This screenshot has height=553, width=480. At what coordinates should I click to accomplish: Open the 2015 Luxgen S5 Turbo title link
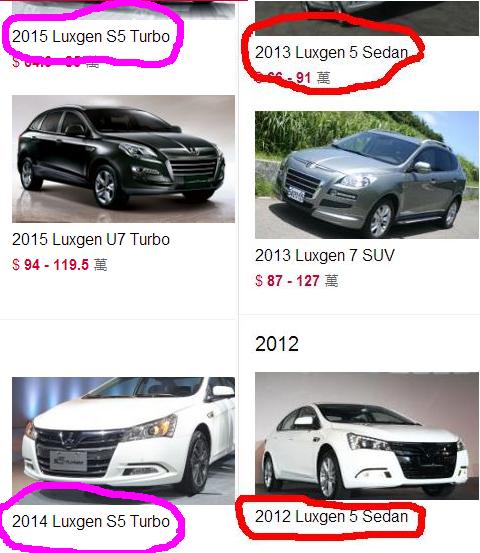(x=91, y=36)
